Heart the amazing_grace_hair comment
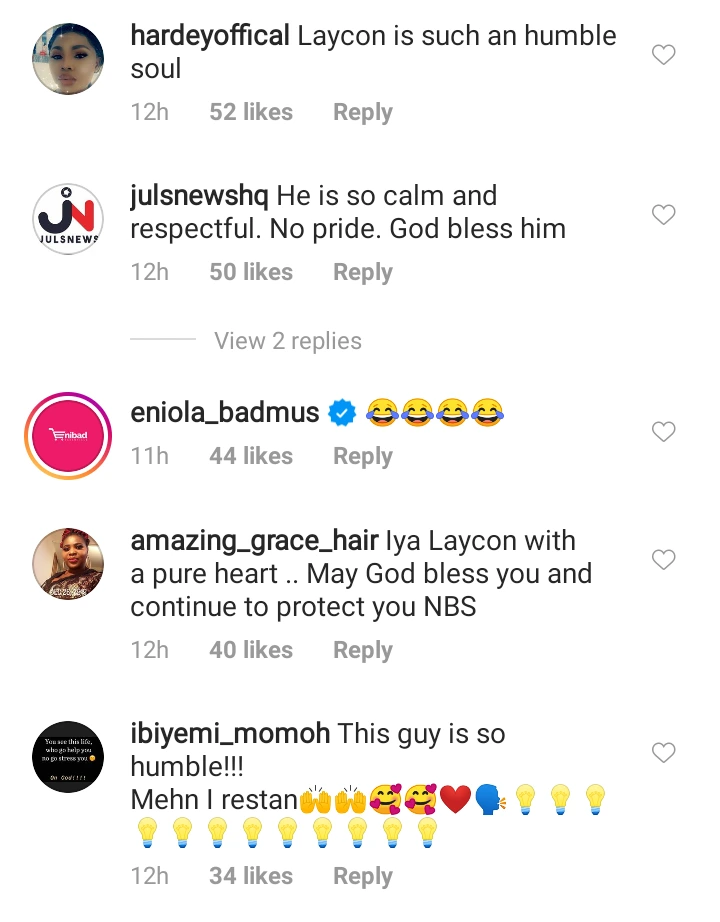This screenshot has width=720, height=922. coord(664,559)
